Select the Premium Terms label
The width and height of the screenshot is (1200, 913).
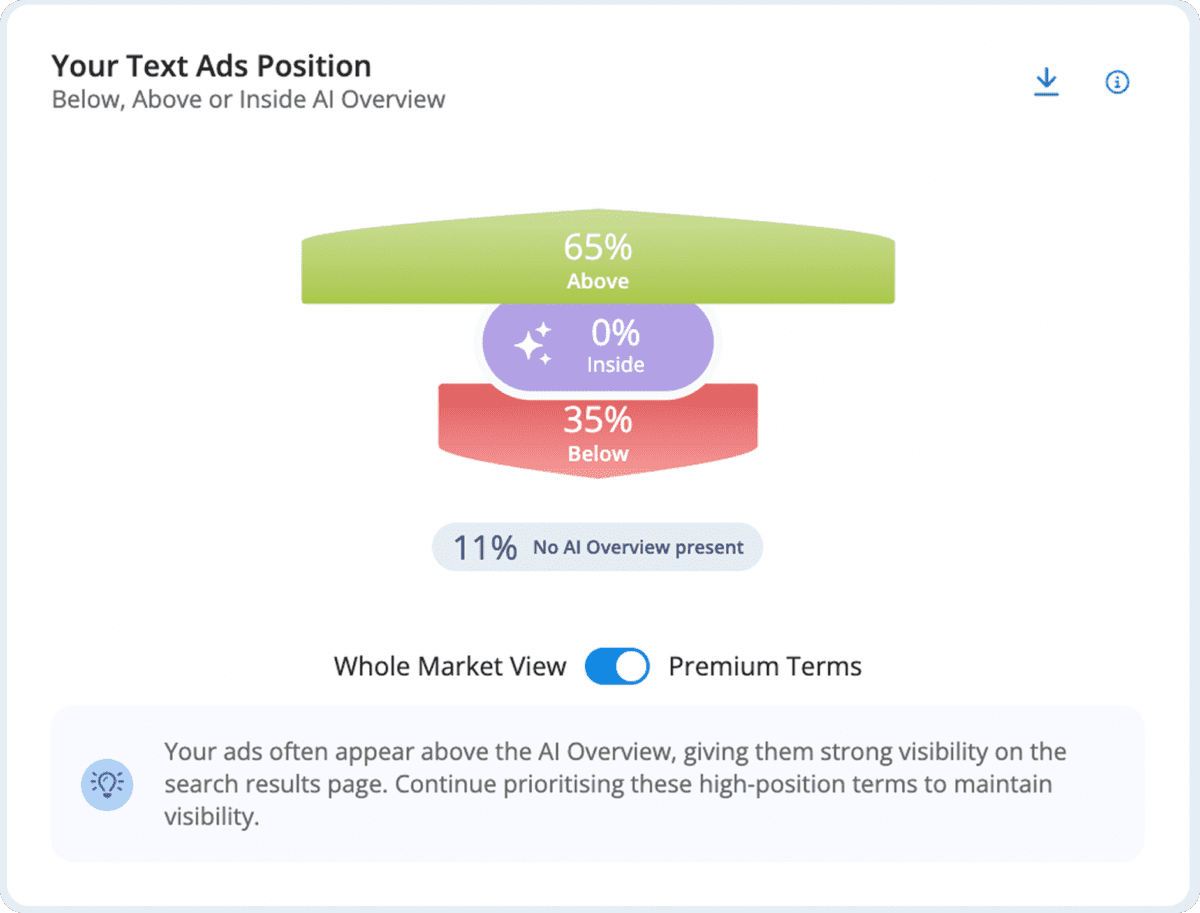[765, 666]
